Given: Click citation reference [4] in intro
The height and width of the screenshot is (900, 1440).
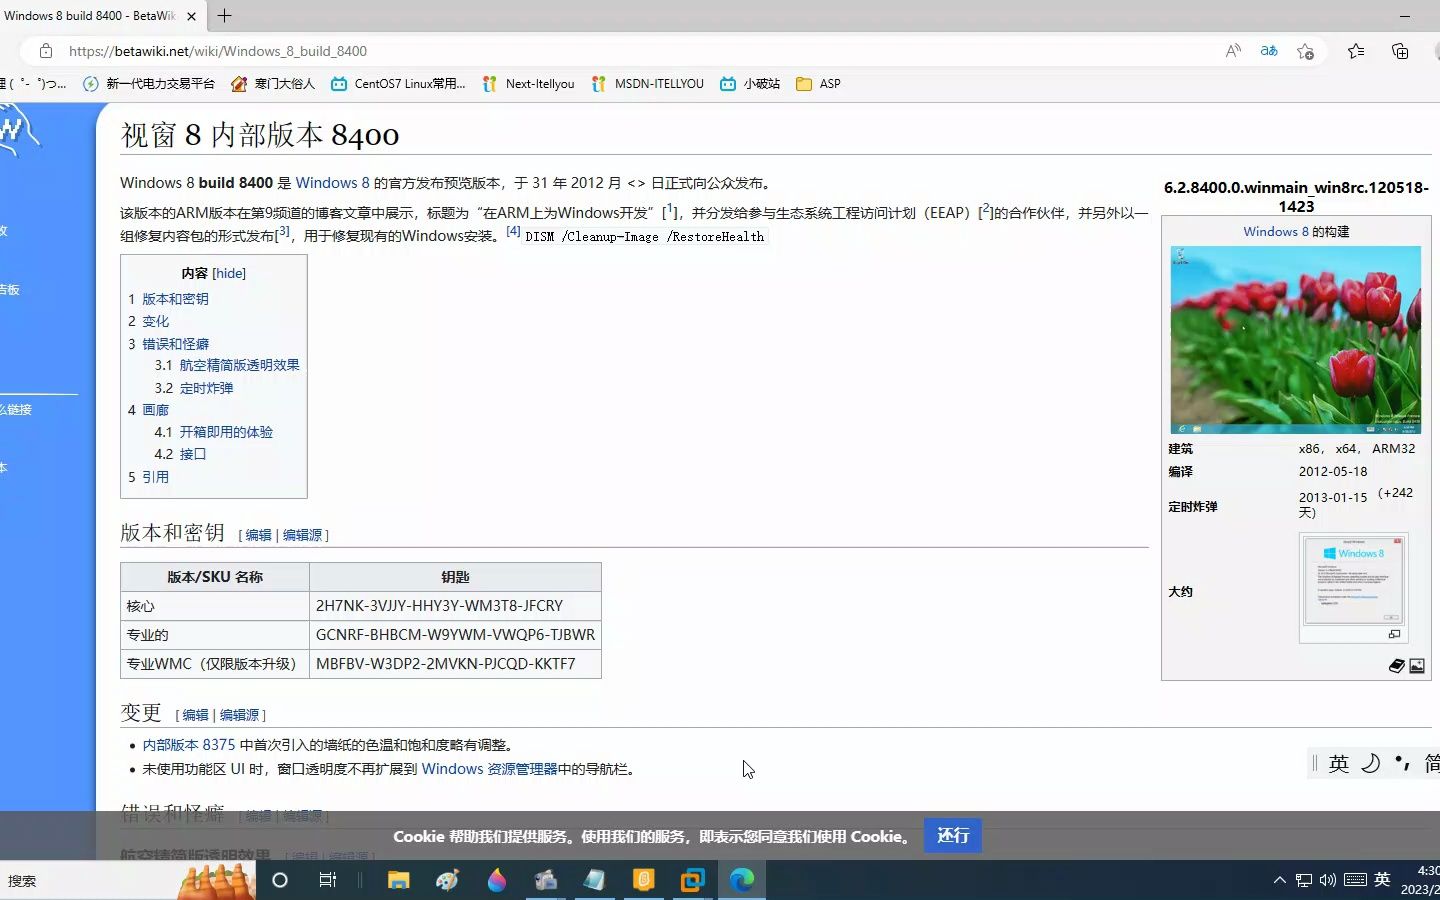Looking at the screenshot, I should click(513, 231).
